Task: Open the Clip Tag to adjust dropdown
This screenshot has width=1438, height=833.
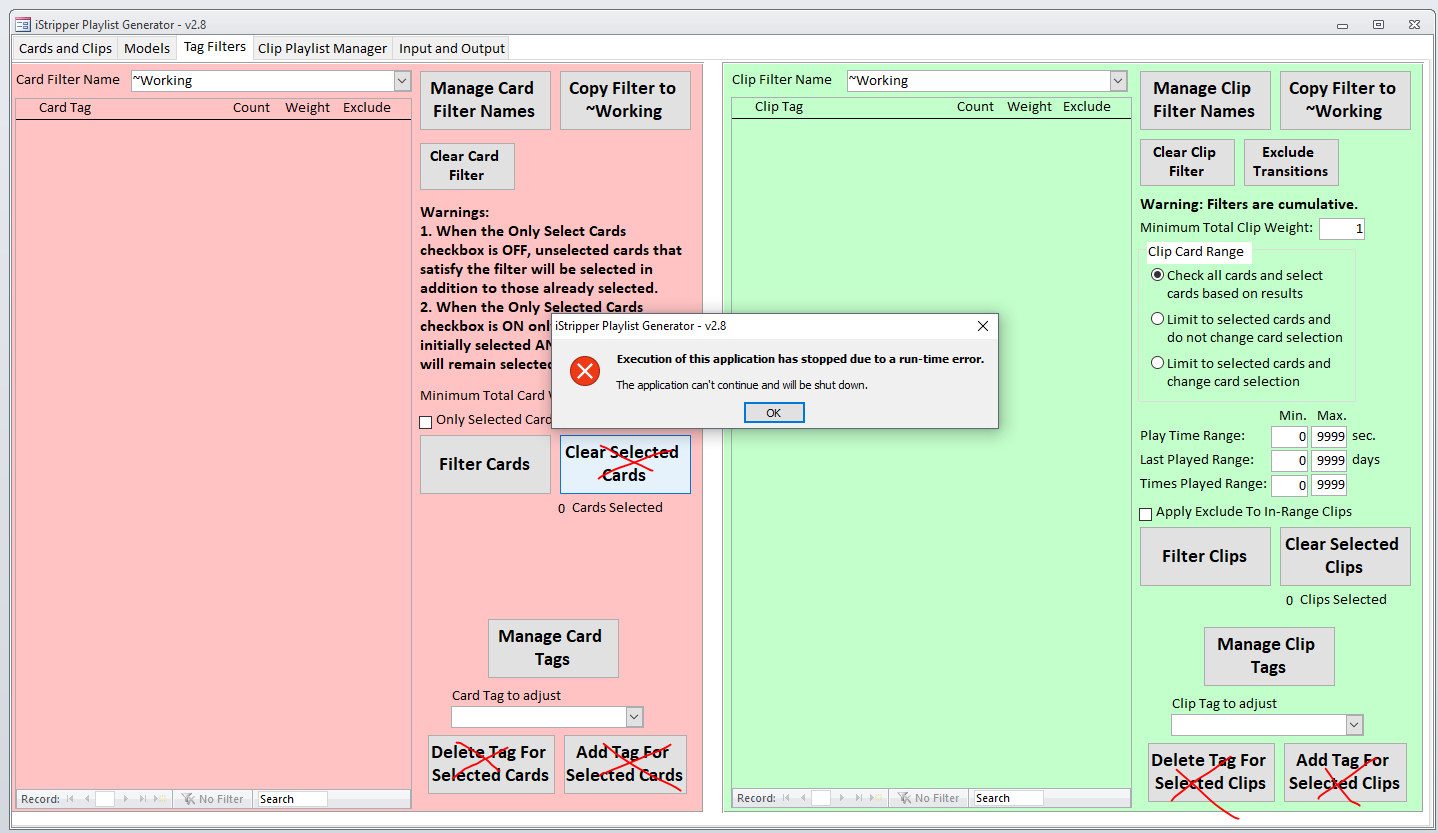Action: coord(1354,725)
